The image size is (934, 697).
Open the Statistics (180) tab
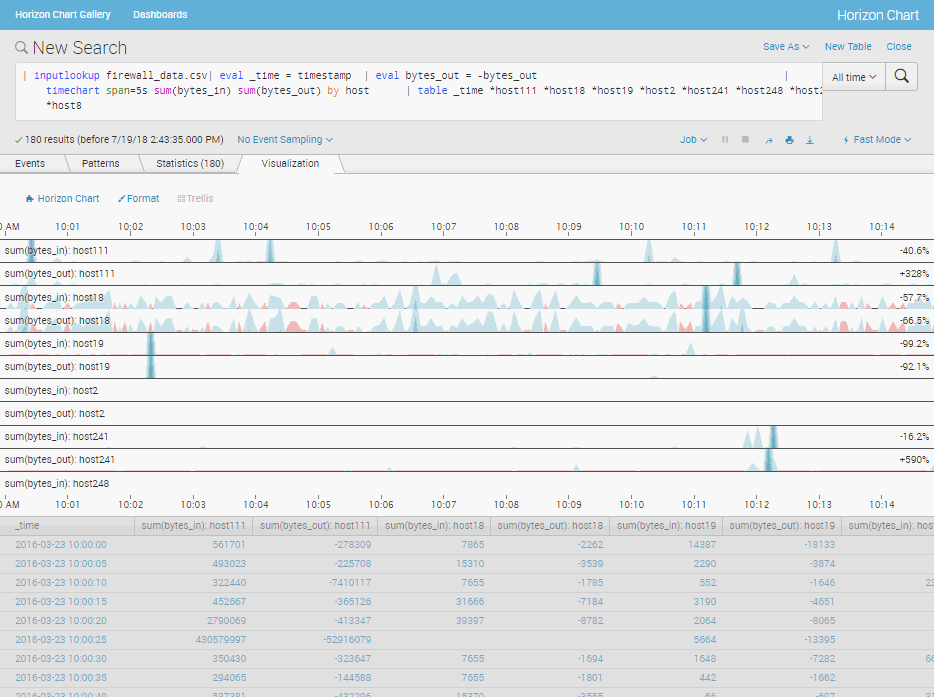(190, 163)
